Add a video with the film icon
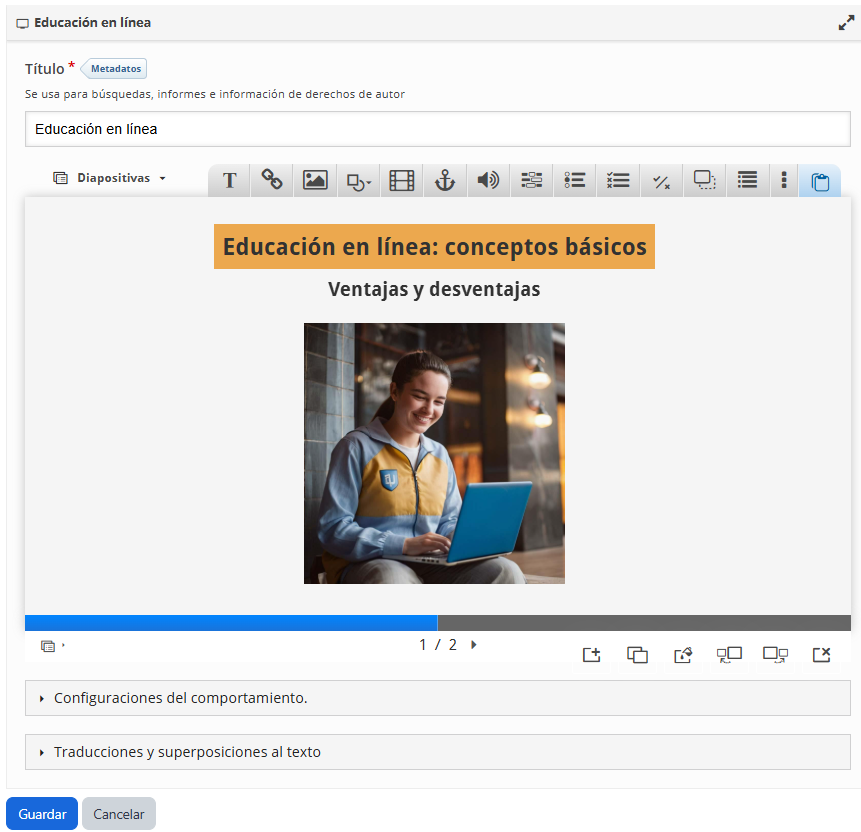 pyautogui.click(x=402, y=181)
